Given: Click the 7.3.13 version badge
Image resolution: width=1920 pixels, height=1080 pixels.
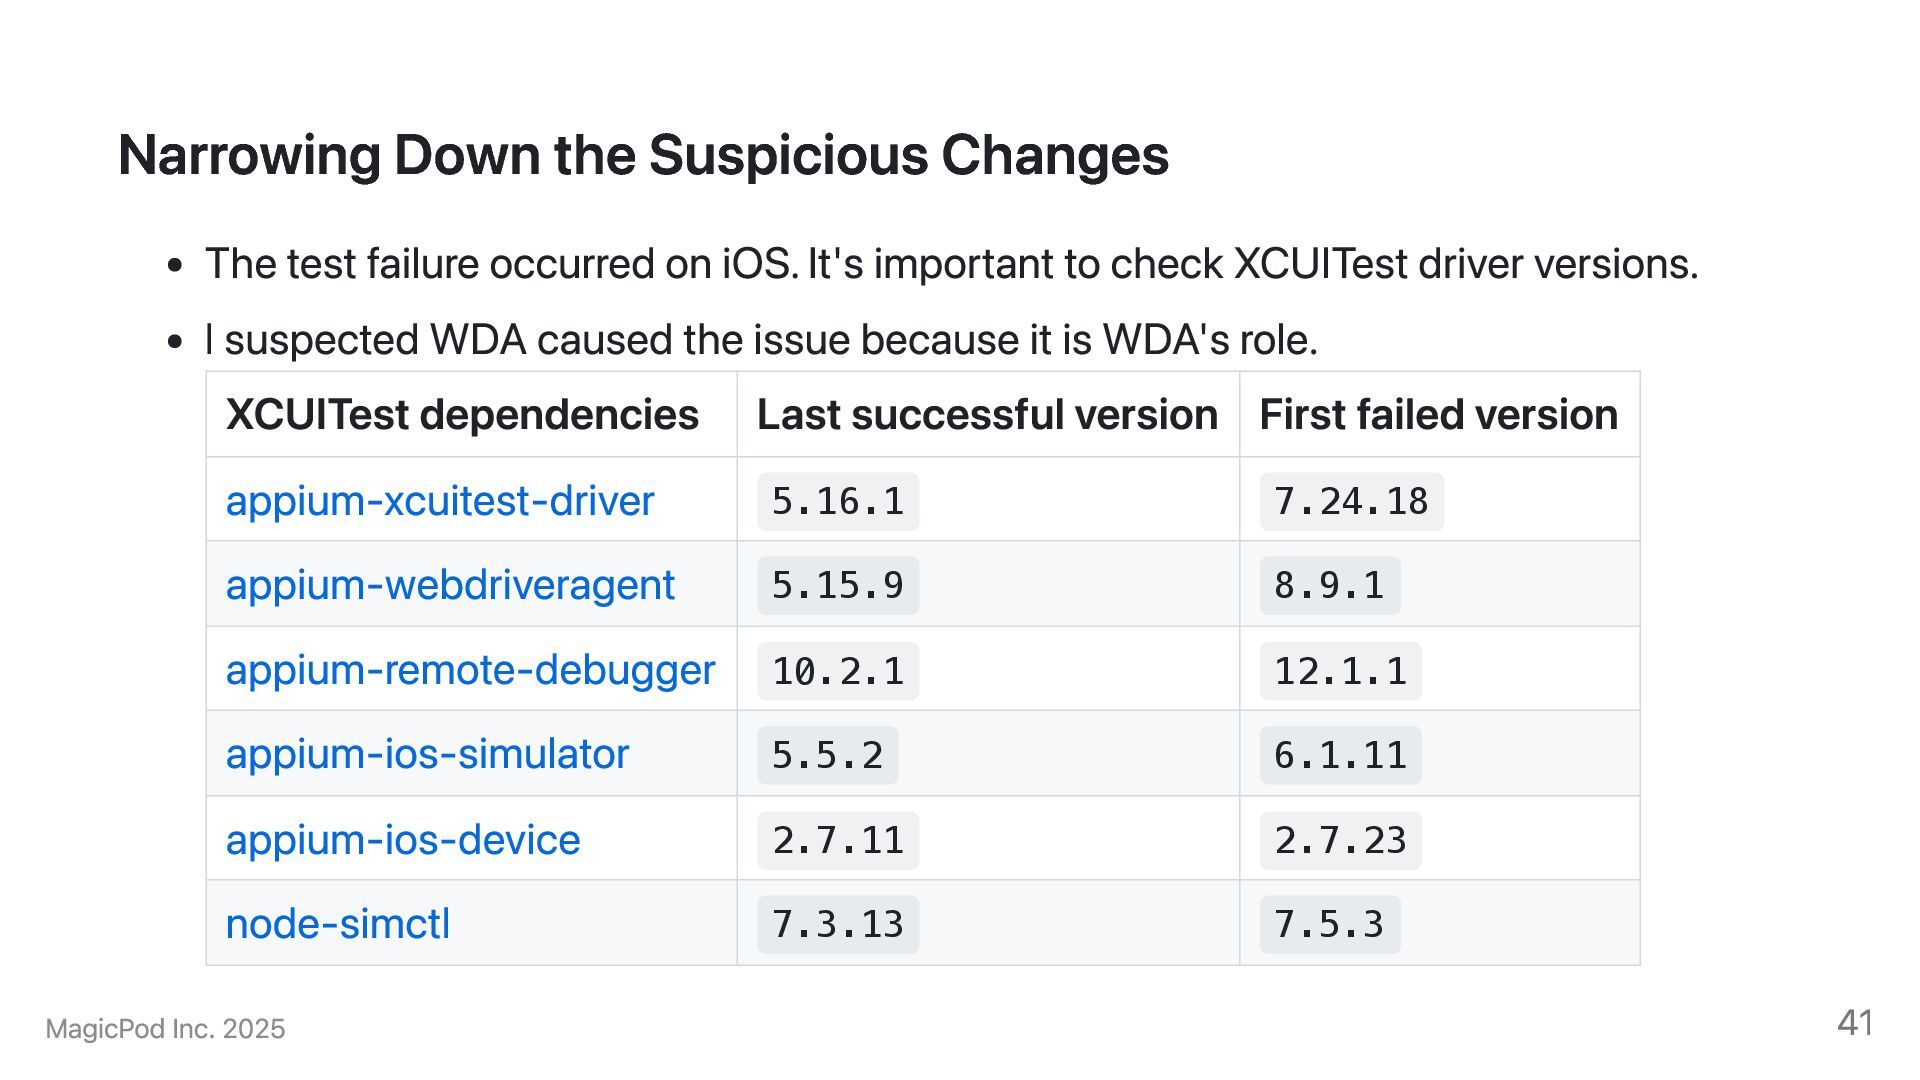Looking at the screenshot, I should (x=838, y=924).
